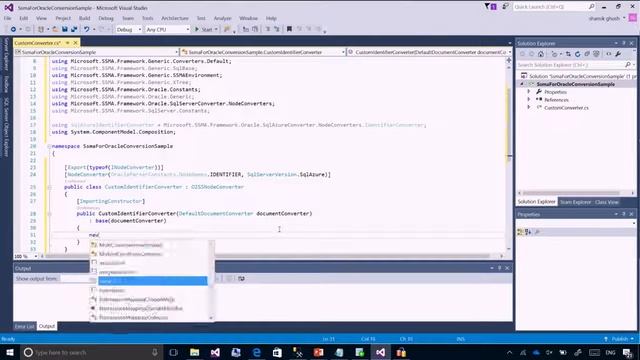Click the PowerPoint taskbar icon

[x=318, y=352]
